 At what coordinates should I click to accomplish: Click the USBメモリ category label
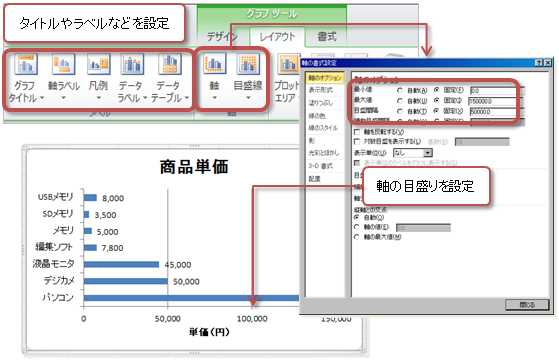pyautogui.click(x=56, y=197)
